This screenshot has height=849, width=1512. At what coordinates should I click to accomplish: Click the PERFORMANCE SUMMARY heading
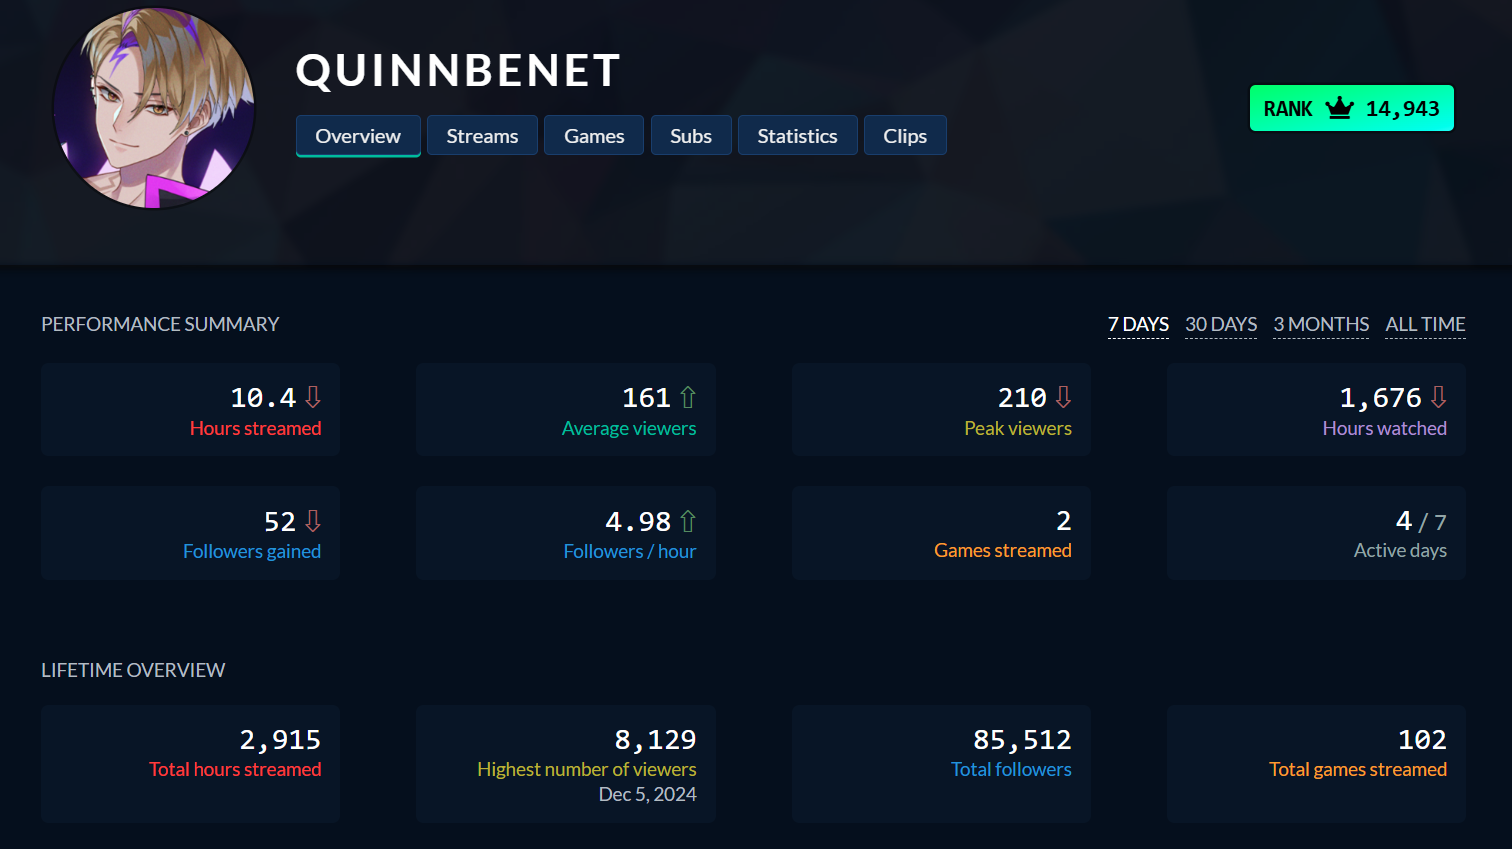click(160, 324)
